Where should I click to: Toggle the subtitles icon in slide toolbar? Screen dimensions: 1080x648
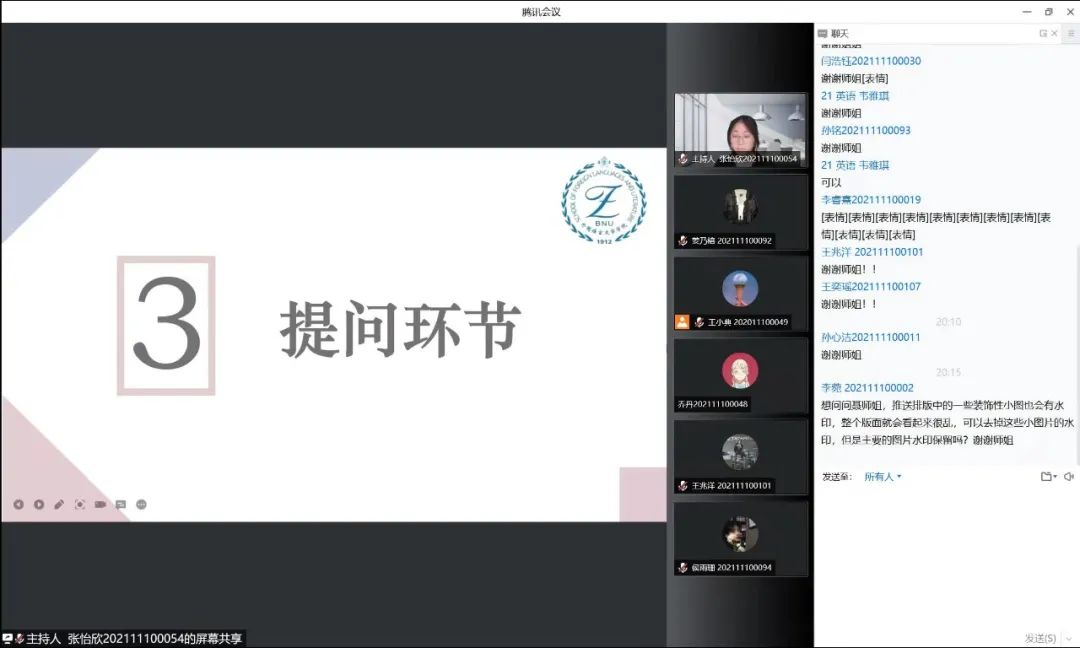coord(121,505)
